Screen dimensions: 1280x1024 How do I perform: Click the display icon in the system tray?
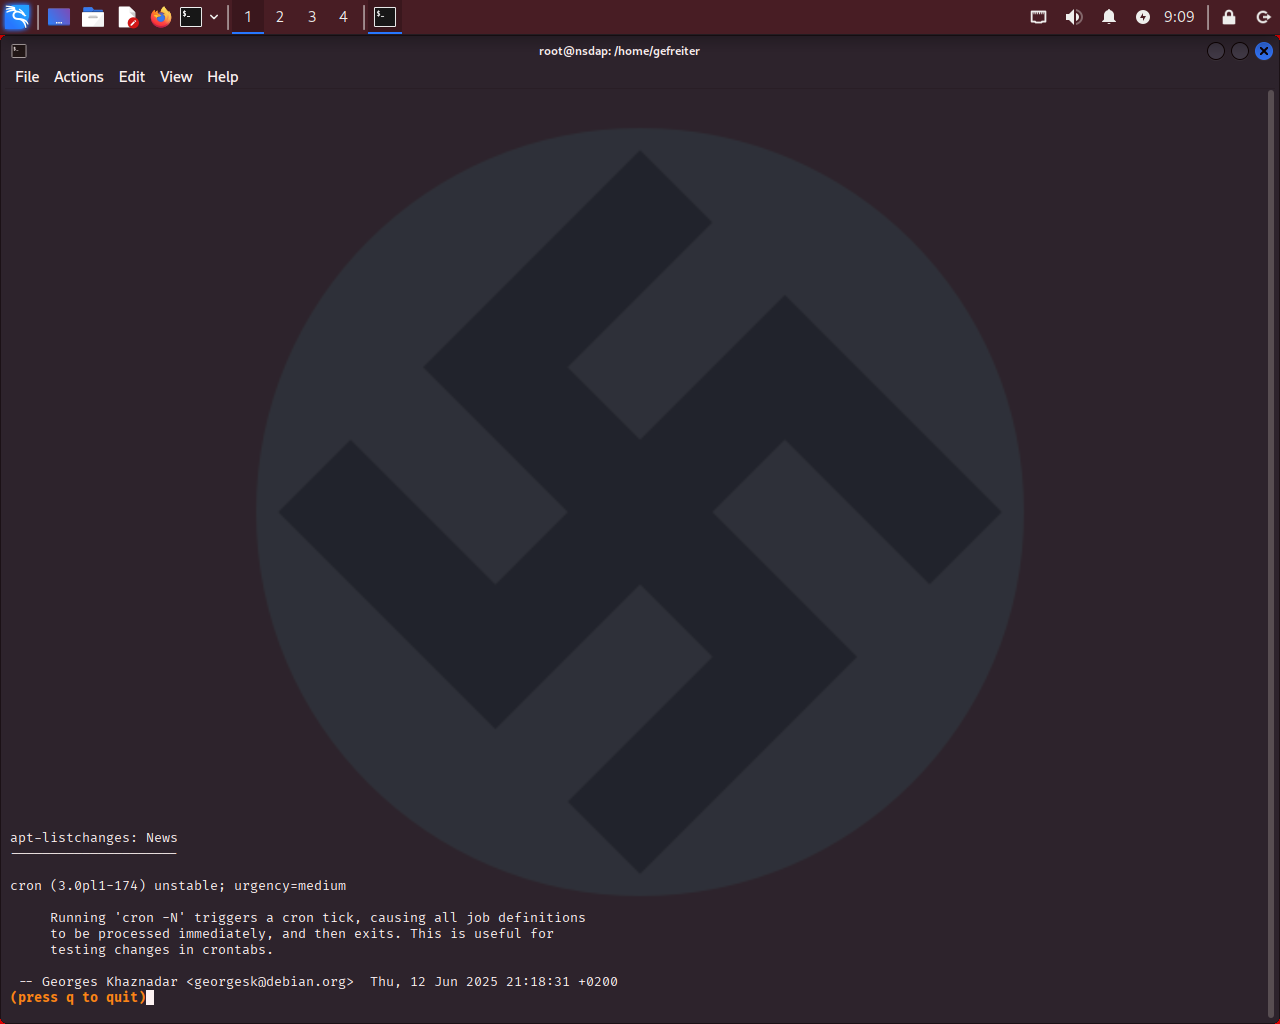click(x=1039, y=17)
